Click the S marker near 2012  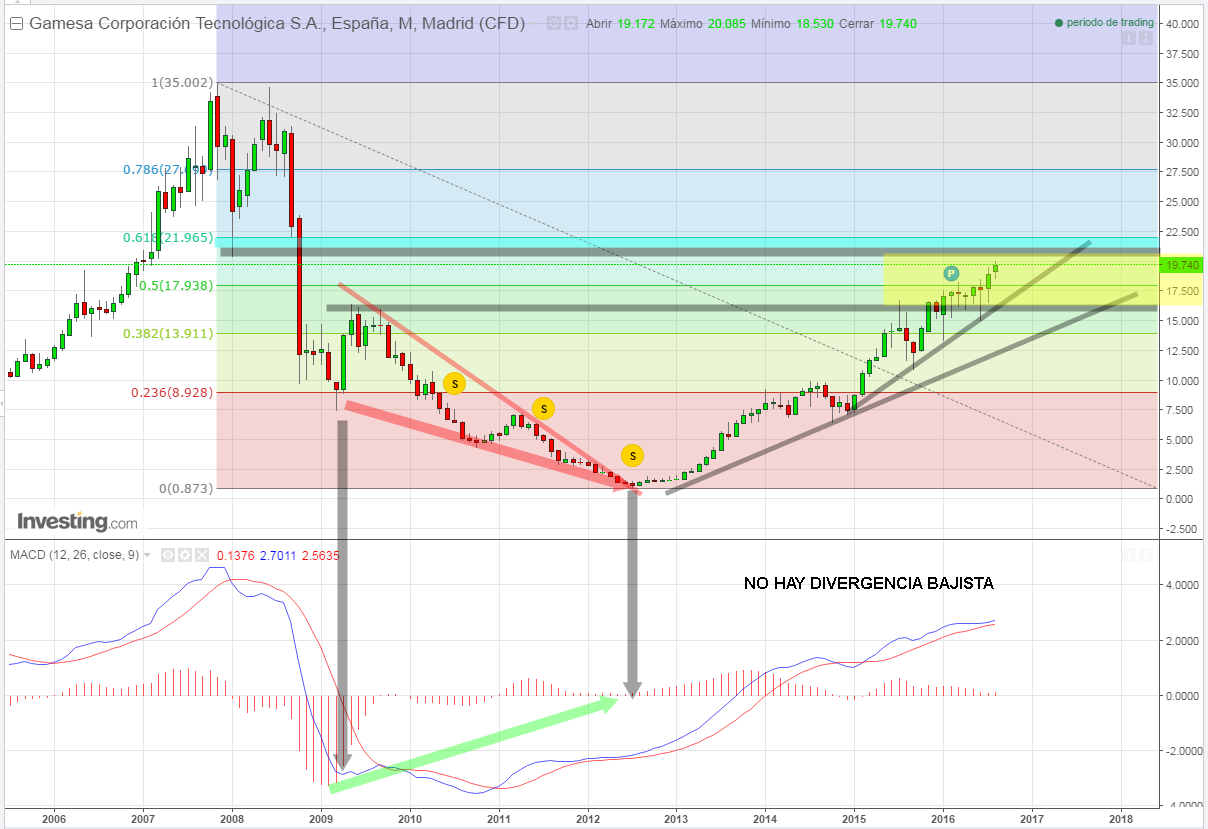[632, 456]
